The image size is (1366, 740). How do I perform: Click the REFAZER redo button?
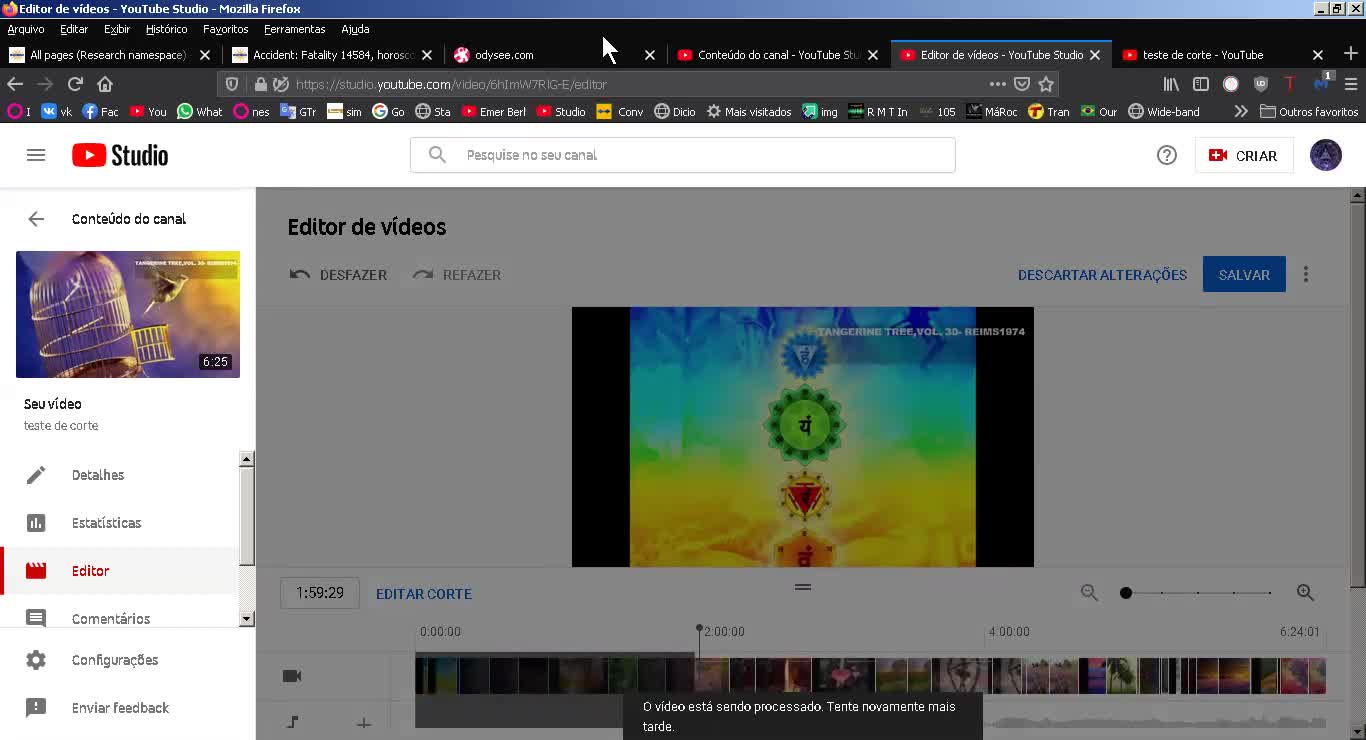pyautogui.click(x=457, y=275)
